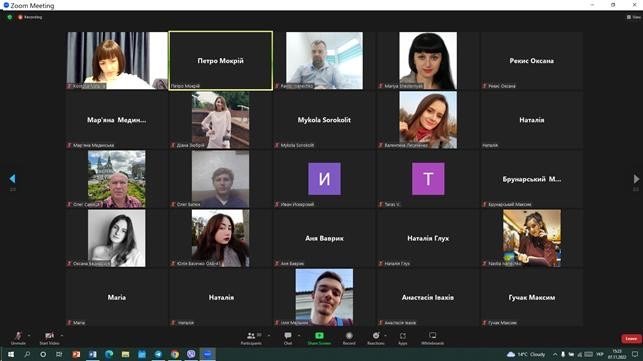The image size is (643, 361).
Task: Start Video from the Zoom toolbar
Action: pyautogui.click(x=49, y=338)
